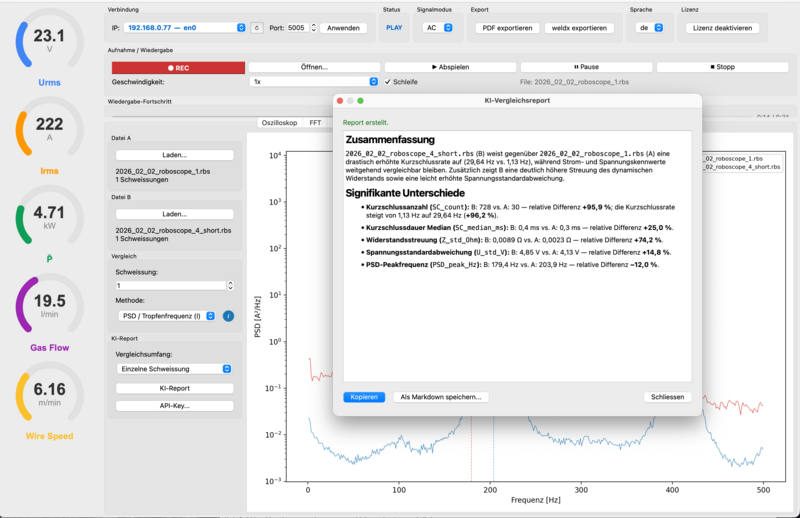Click the refresh icon next to IP field

point(257,28)
